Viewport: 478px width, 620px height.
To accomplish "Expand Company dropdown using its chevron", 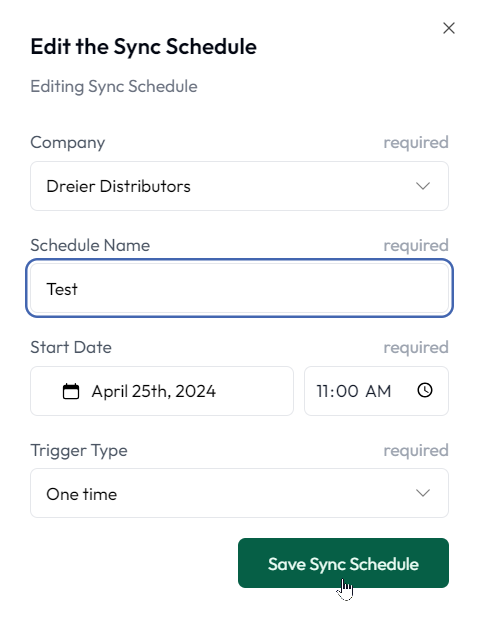I will pos(423,186).
